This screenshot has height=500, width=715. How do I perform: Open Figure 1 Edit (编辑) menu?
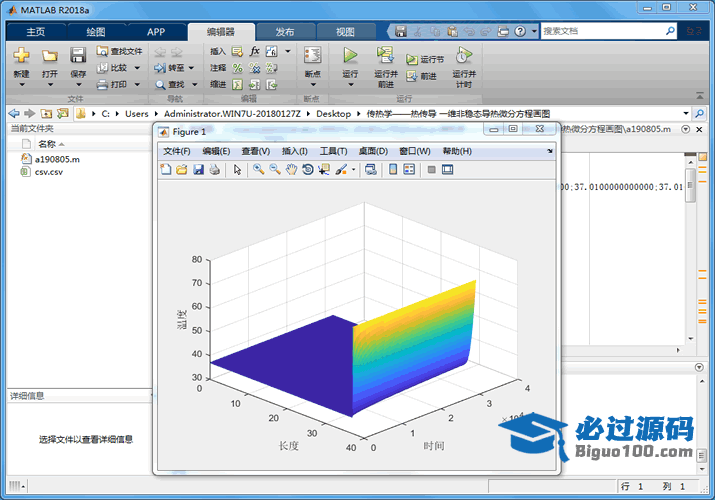(216, 151)
